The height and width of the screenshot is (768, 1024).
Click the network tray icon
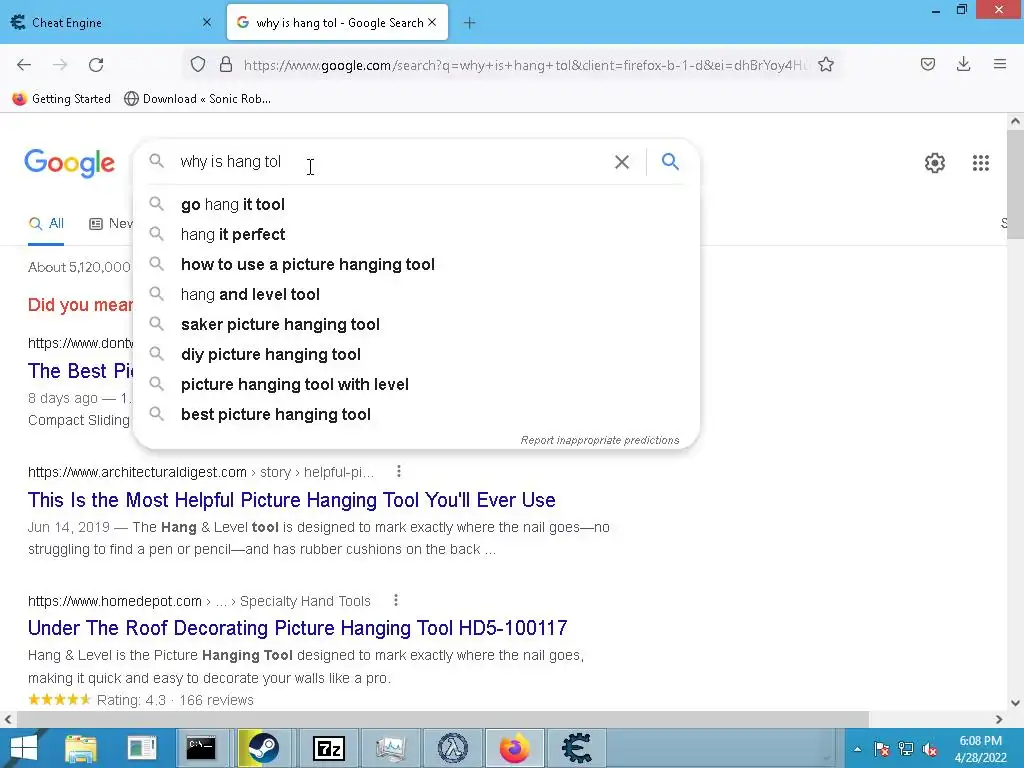point(906,749)
